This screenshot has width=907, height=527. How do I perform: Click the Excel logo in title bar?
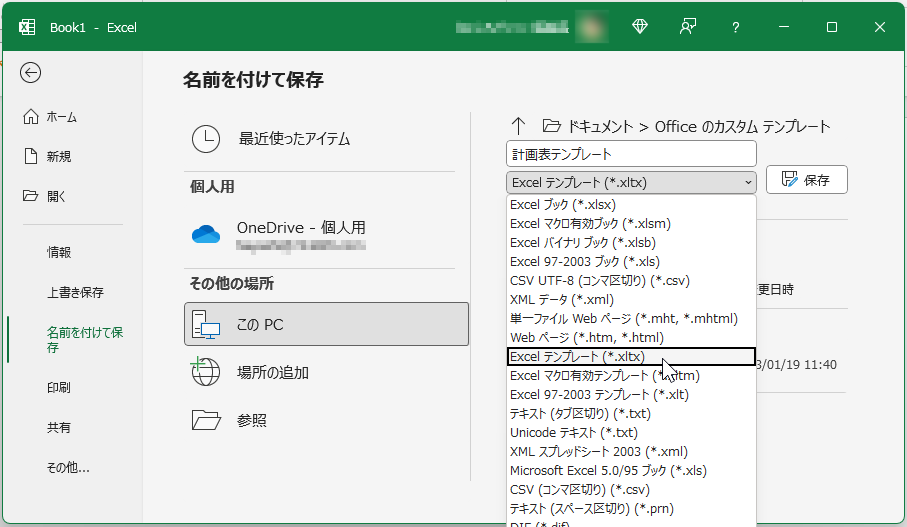[27, 27]
